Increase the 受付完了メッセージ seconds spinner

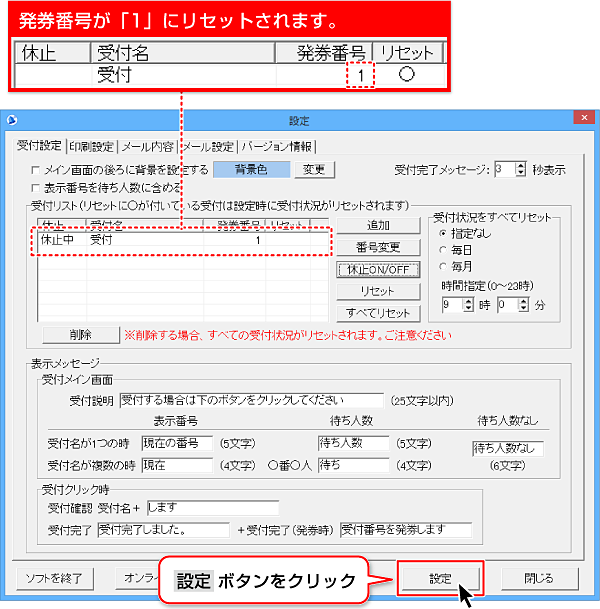point(520,166)
